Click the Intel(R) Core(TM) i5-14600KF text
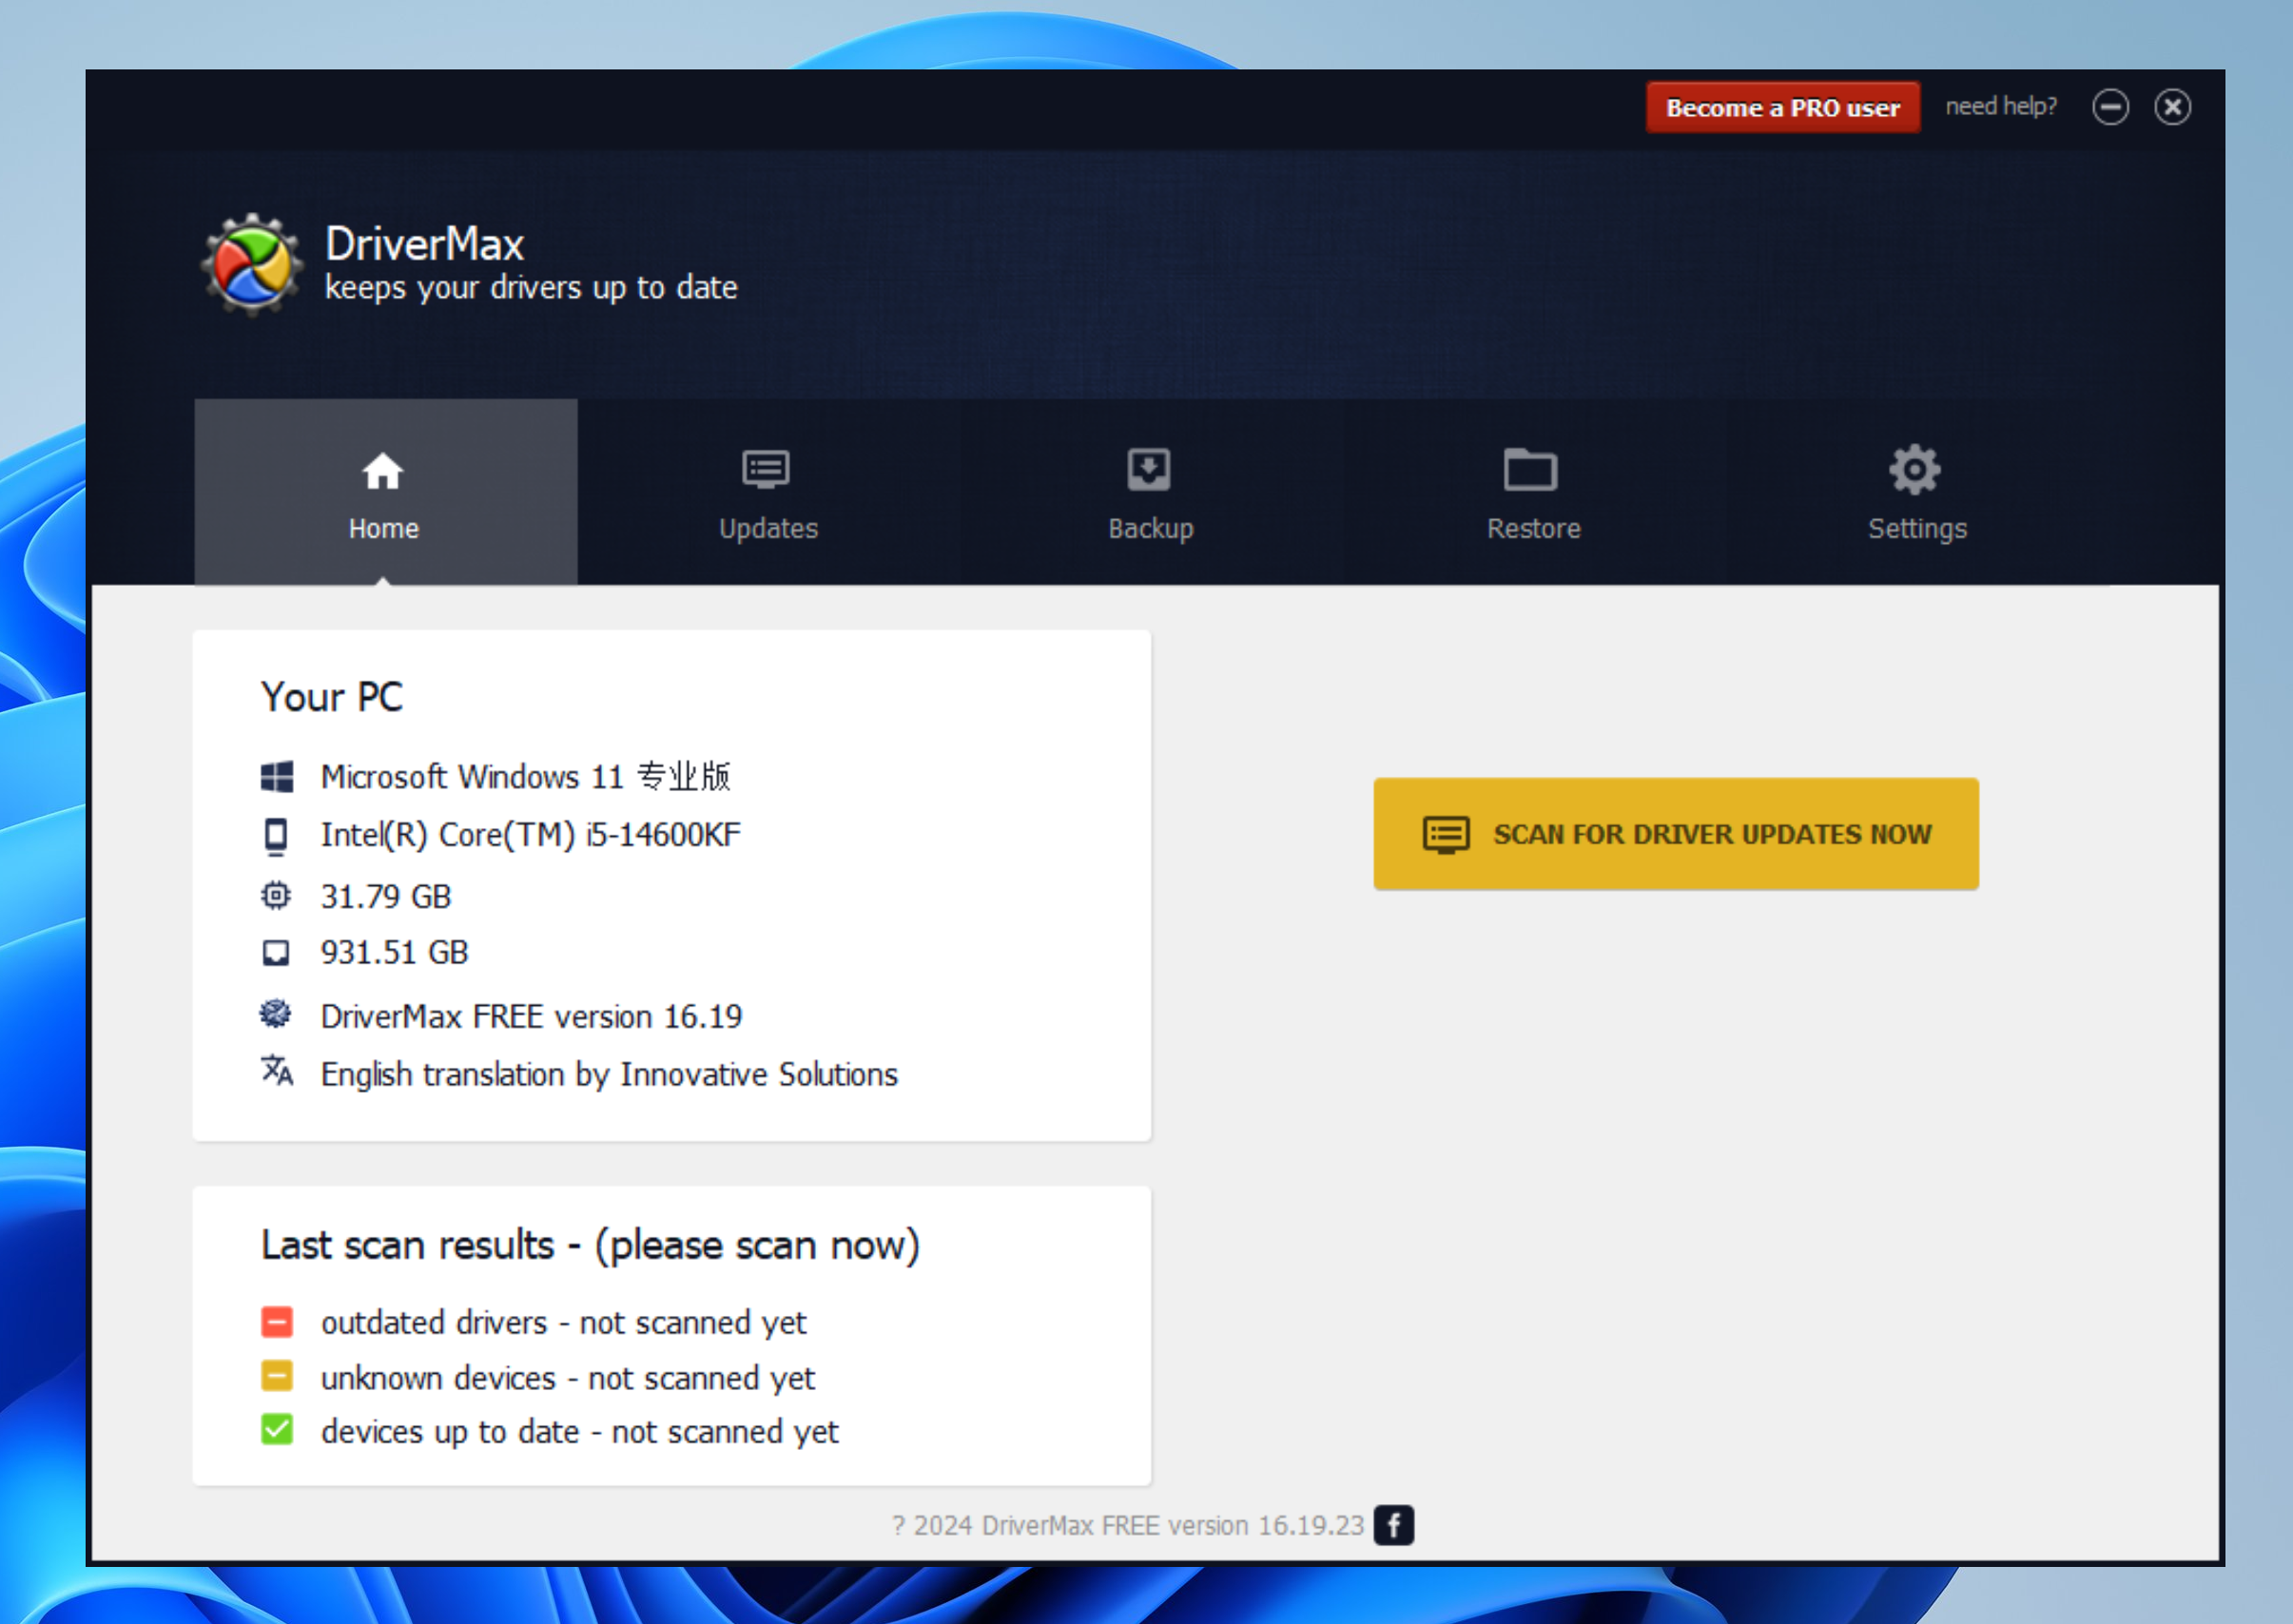Viewport: 2293px width, 1624px height. coord(531,835)
